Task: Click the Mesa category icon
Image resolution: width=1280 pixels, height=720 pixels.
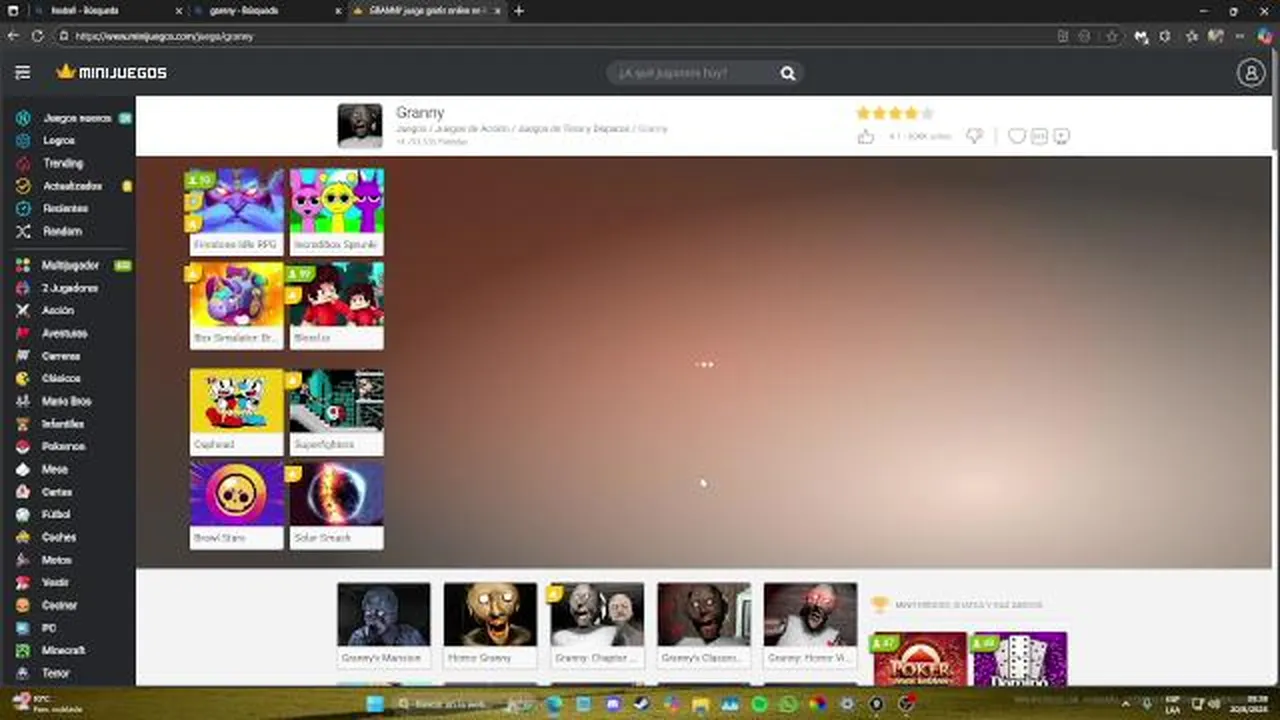Action: click(x=22, y=469)
